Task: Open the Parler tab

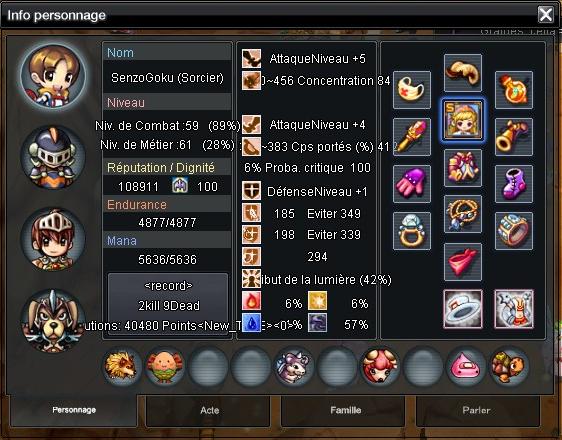Action: pyautogui.click(x=477, y=410)
